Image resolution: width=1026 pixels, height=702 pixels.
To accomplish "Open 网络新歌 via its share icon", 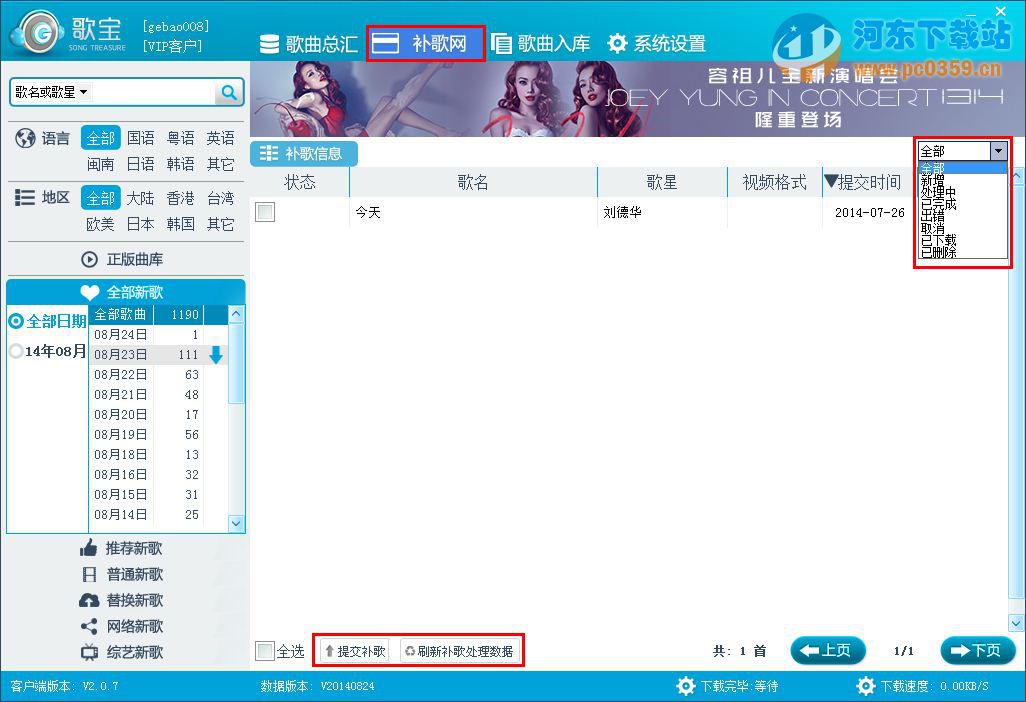I will tap(90, 625).
